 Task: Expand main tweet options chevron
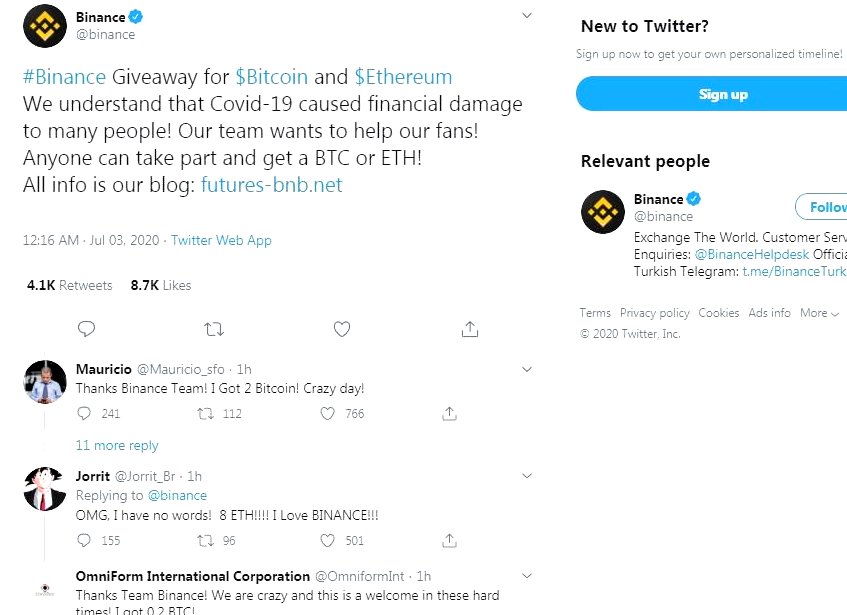527,16
